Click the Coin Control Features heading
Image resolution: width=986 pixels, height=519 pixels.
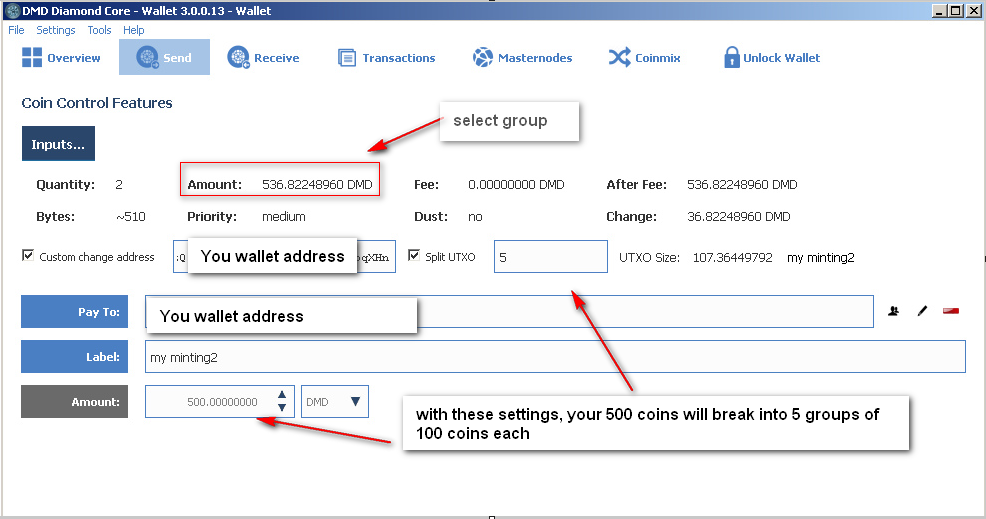(x=97, y=103)
